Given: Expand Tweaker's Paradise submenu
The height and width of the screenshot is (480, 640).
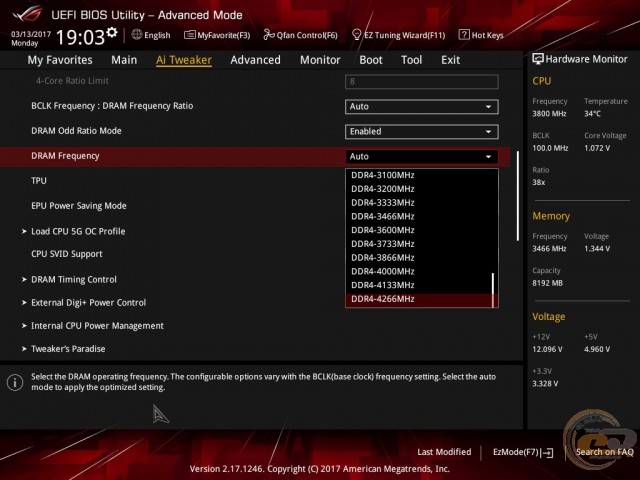Looking at the screenshot, I should (x=68, y=349).
